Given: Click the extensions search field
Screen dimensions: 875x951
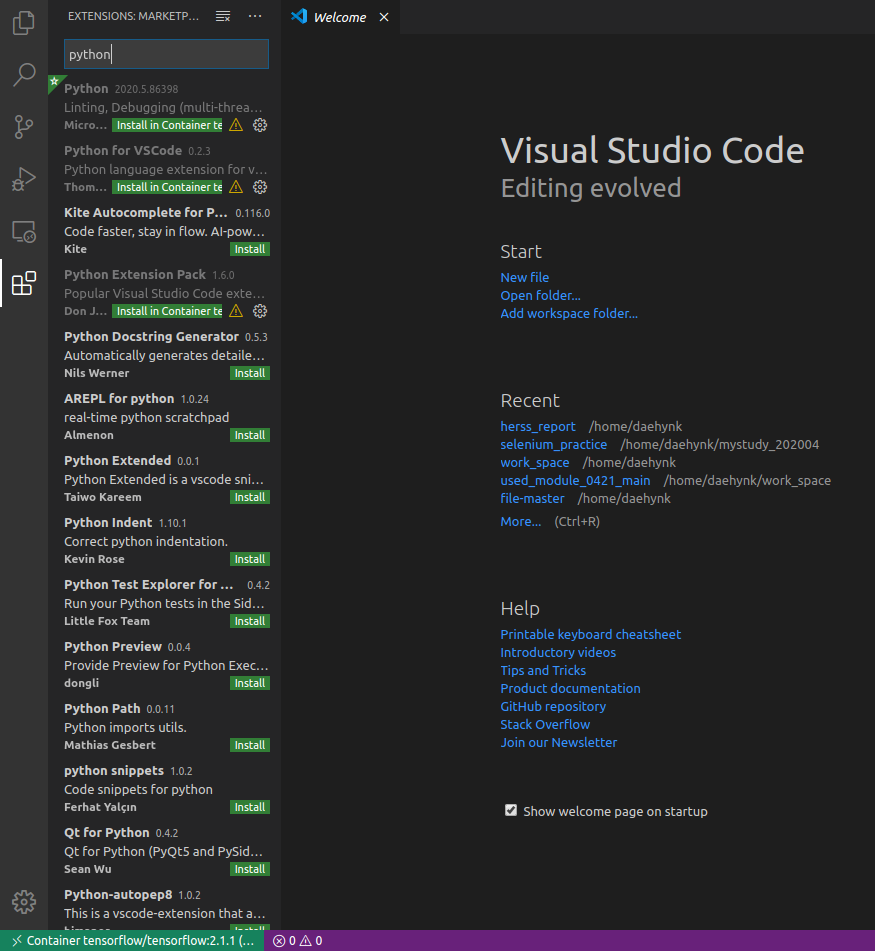Looking at the screenshot, I should (166, 54).
